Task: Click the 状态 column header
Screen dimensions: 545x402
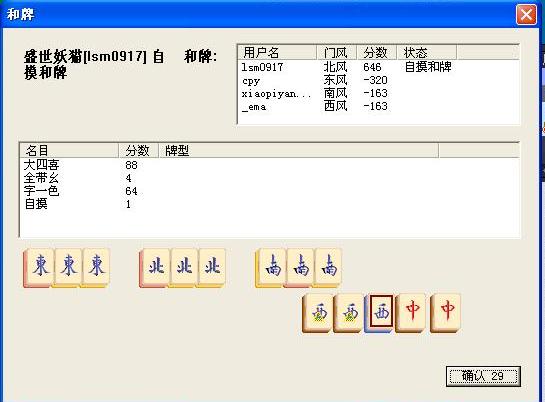Action: coord(427,52)
